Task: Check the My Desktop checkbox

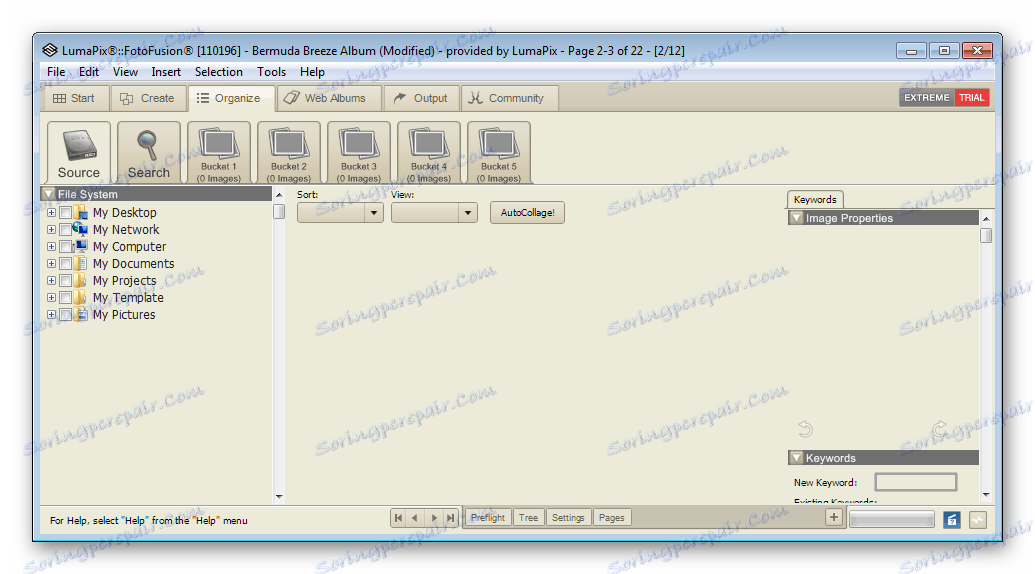Action: (65, 212)
